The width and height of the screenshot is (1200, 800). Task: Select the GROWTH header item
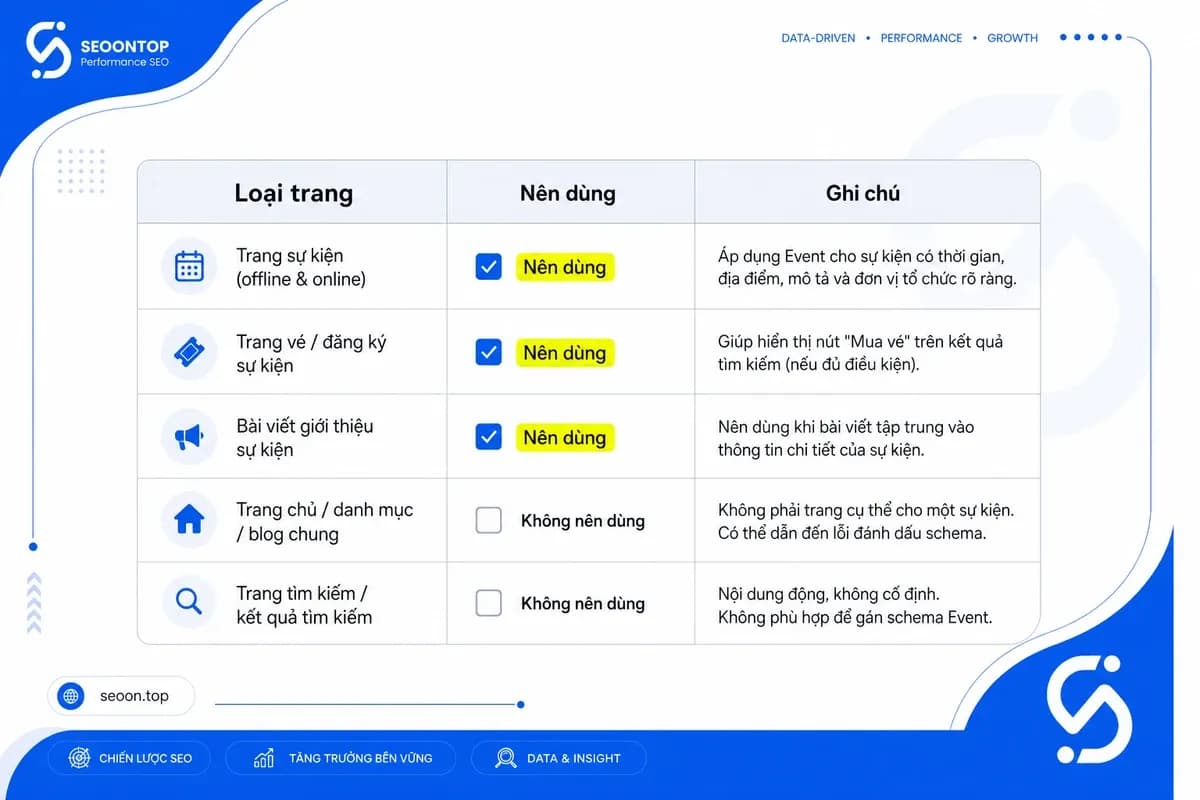(x=1012, y=38)
